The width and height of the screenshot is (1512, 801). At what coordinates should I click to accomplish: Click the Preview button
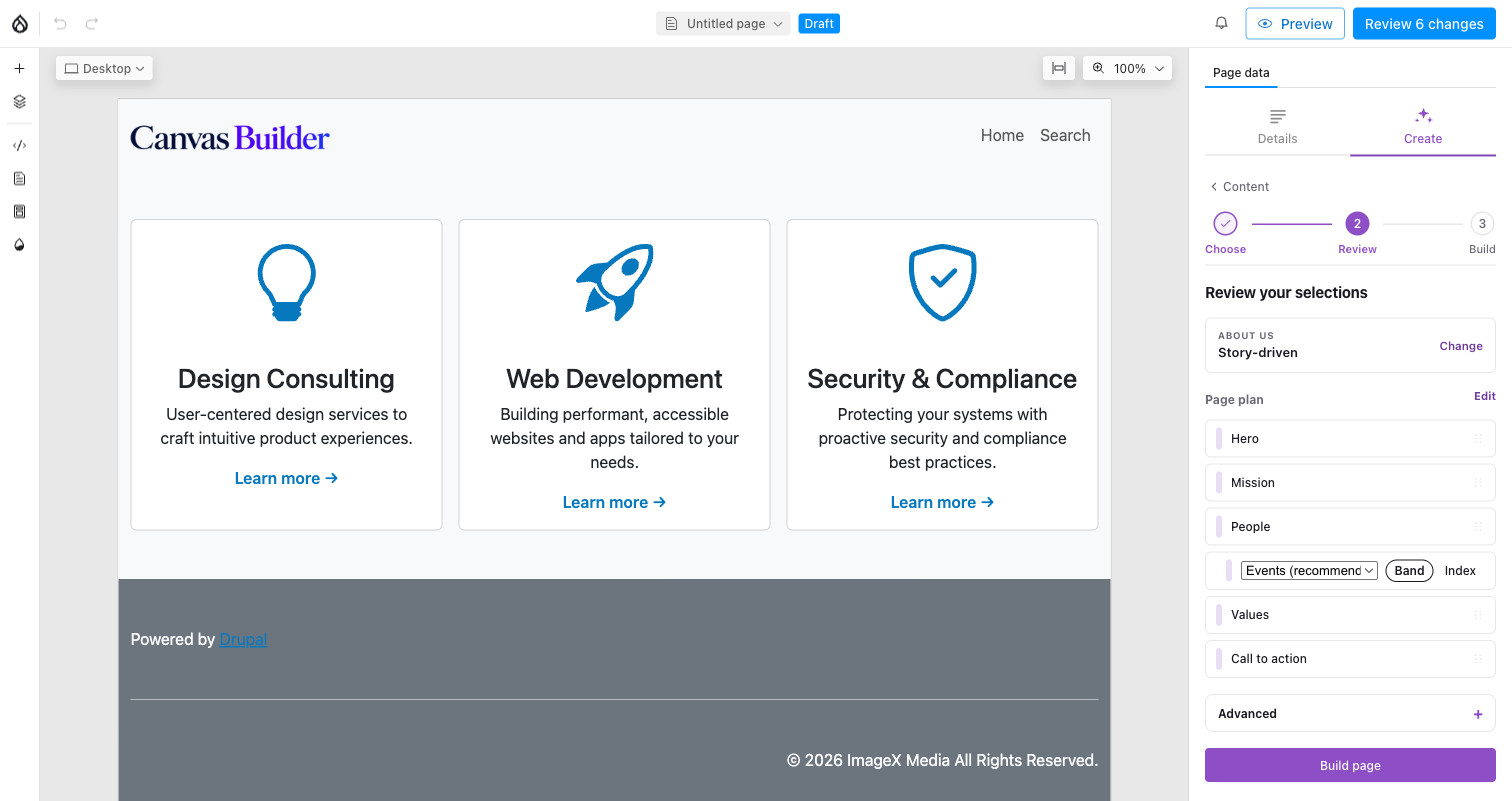click(1295, 24)
